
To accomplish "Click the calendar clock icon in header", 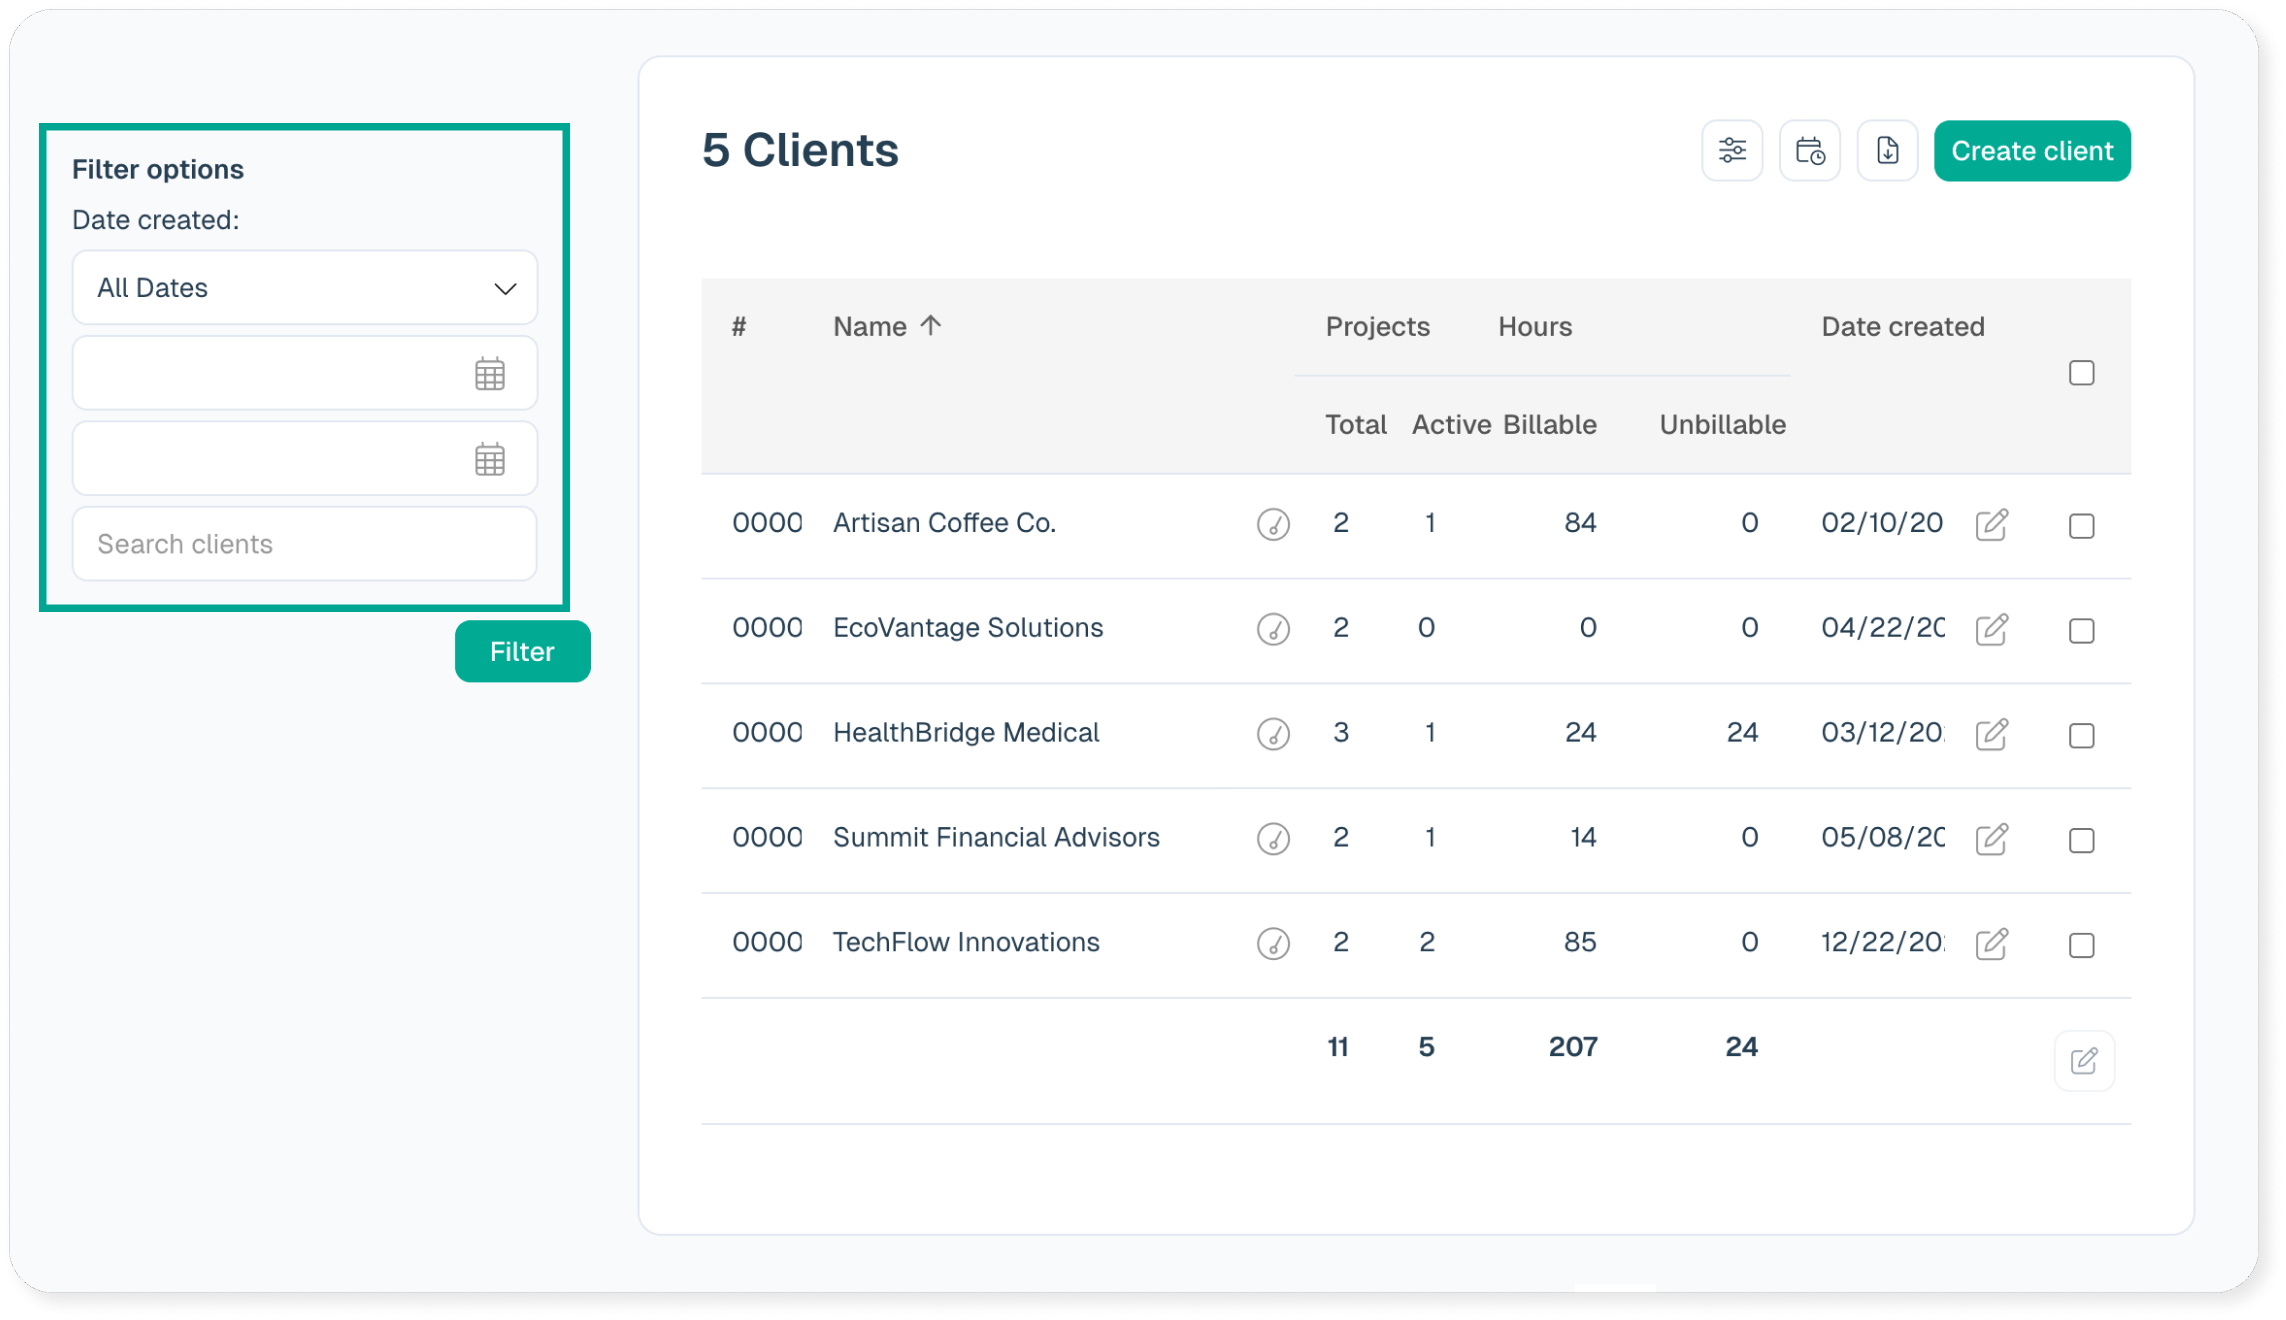I will tap(1809, 151).
